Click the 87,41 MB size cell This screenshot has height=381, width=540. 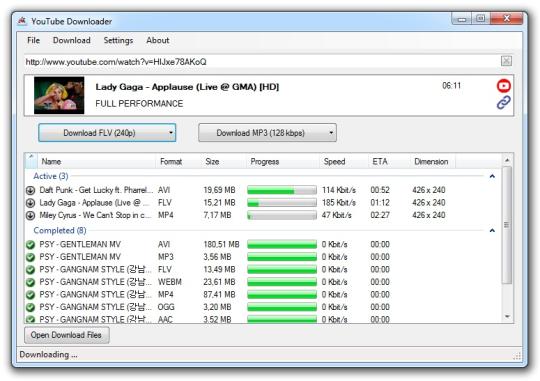coord(219,295)
